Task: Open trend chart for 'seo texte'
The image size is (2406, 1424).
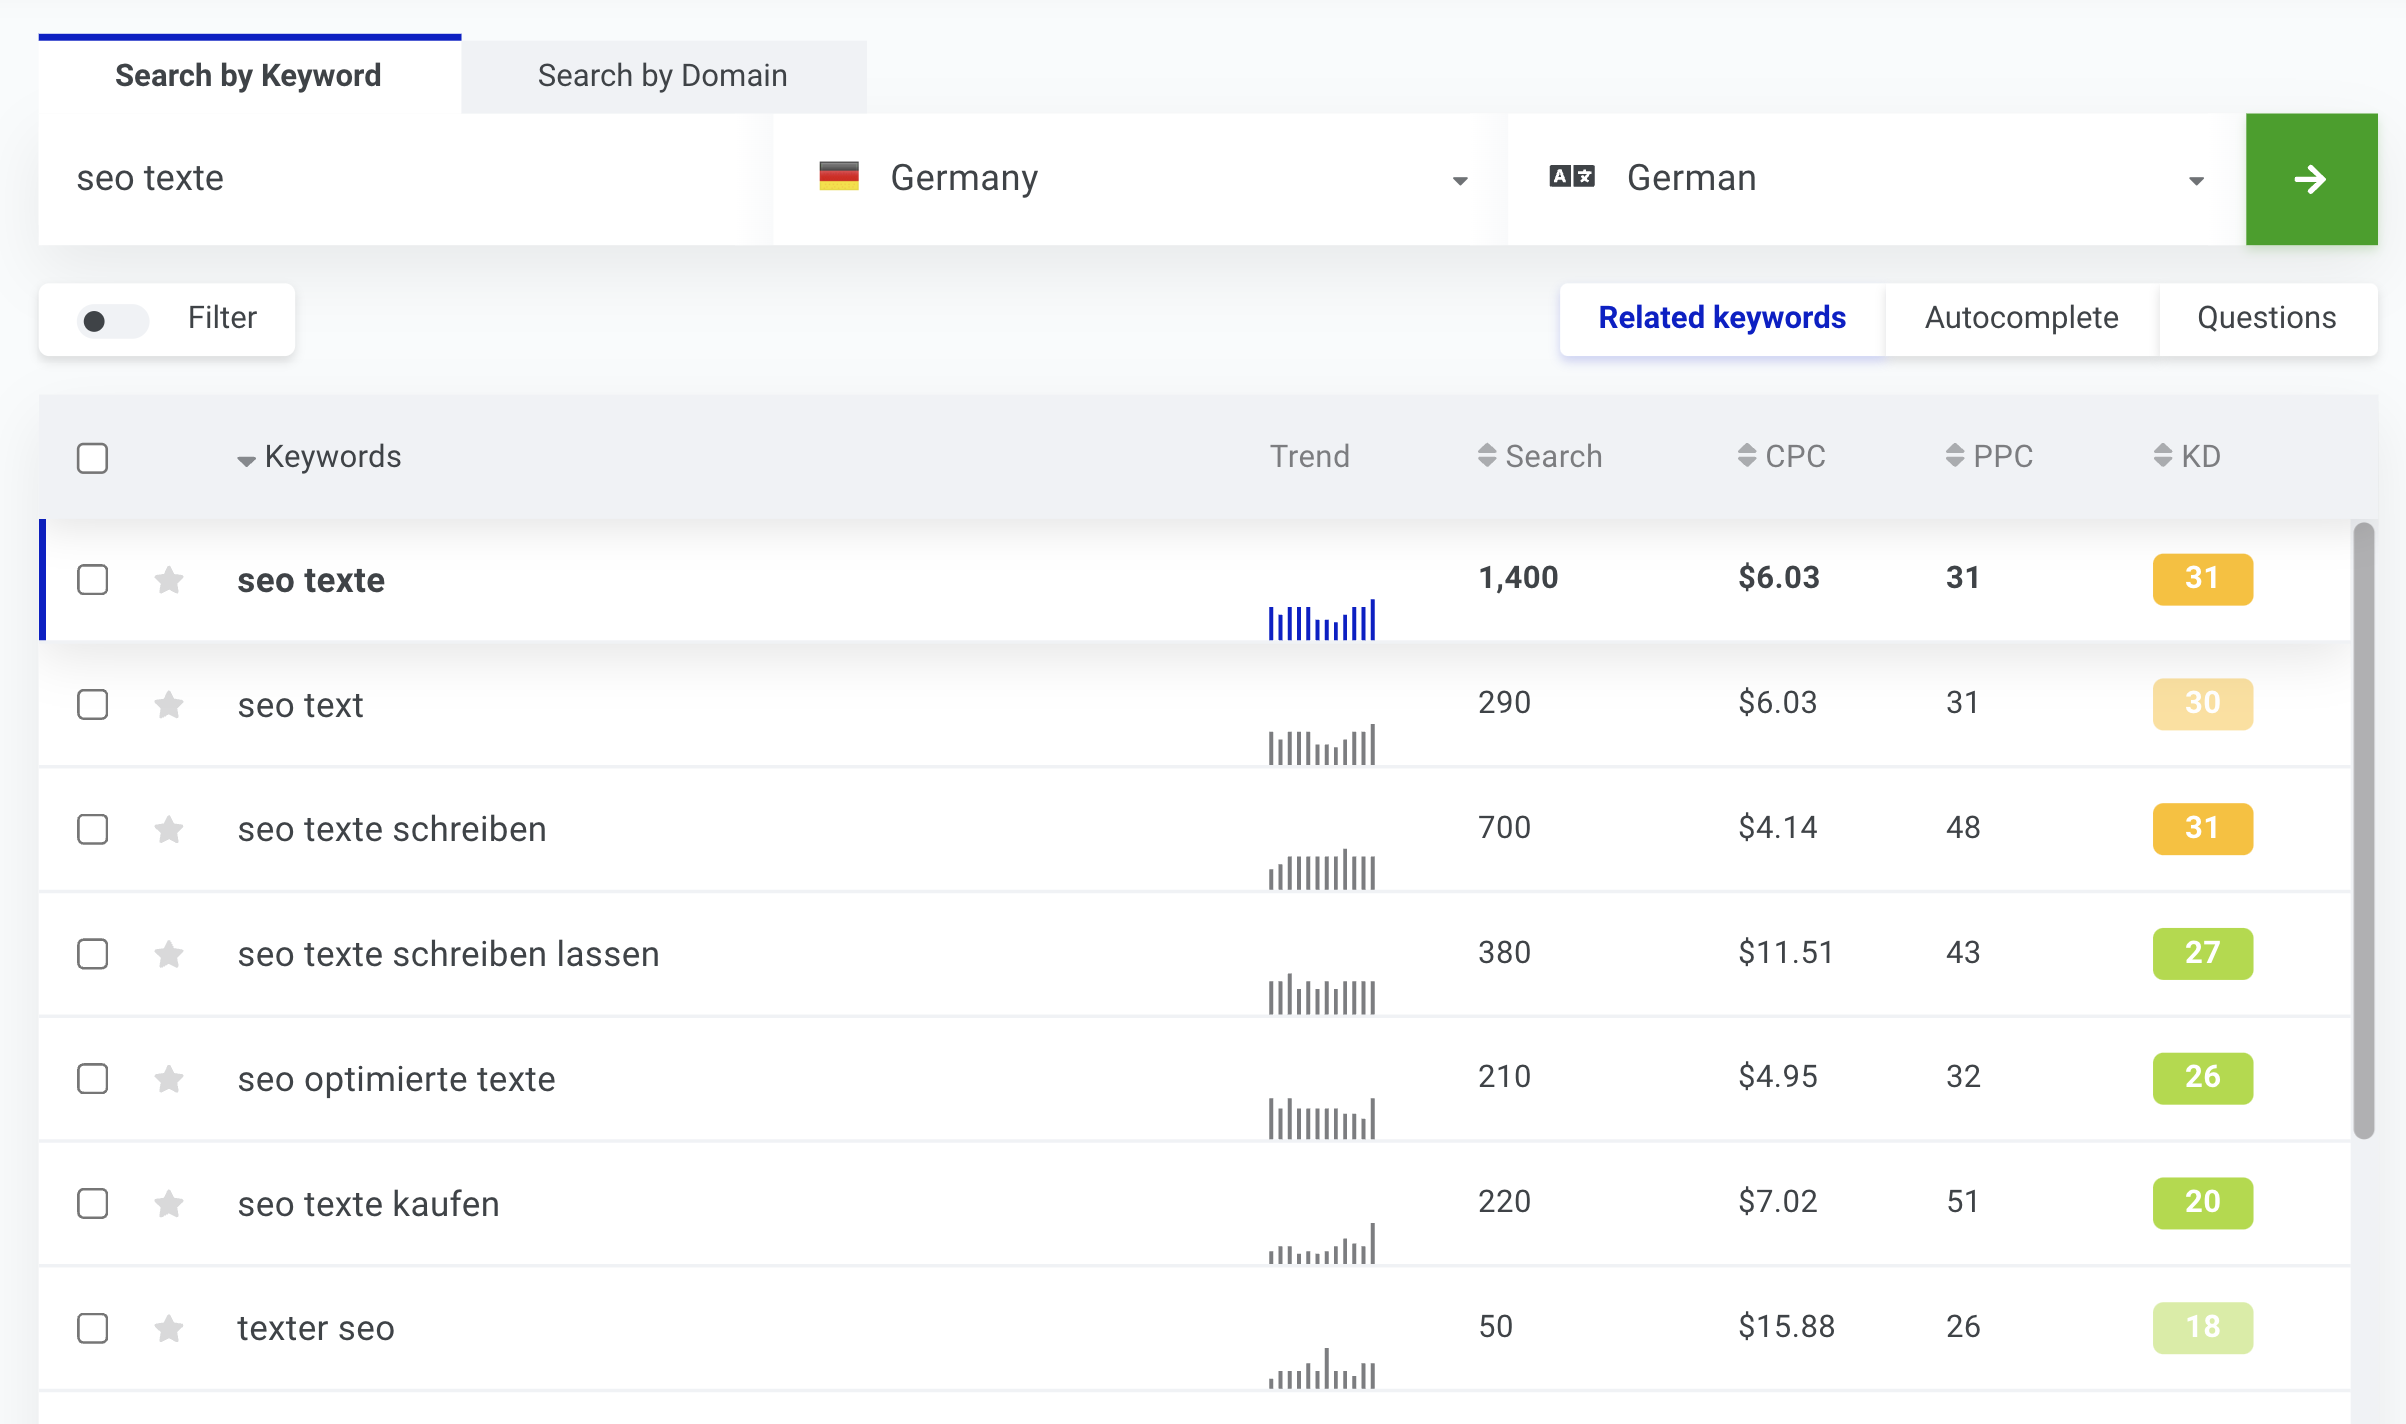Action: point(1322,619)
